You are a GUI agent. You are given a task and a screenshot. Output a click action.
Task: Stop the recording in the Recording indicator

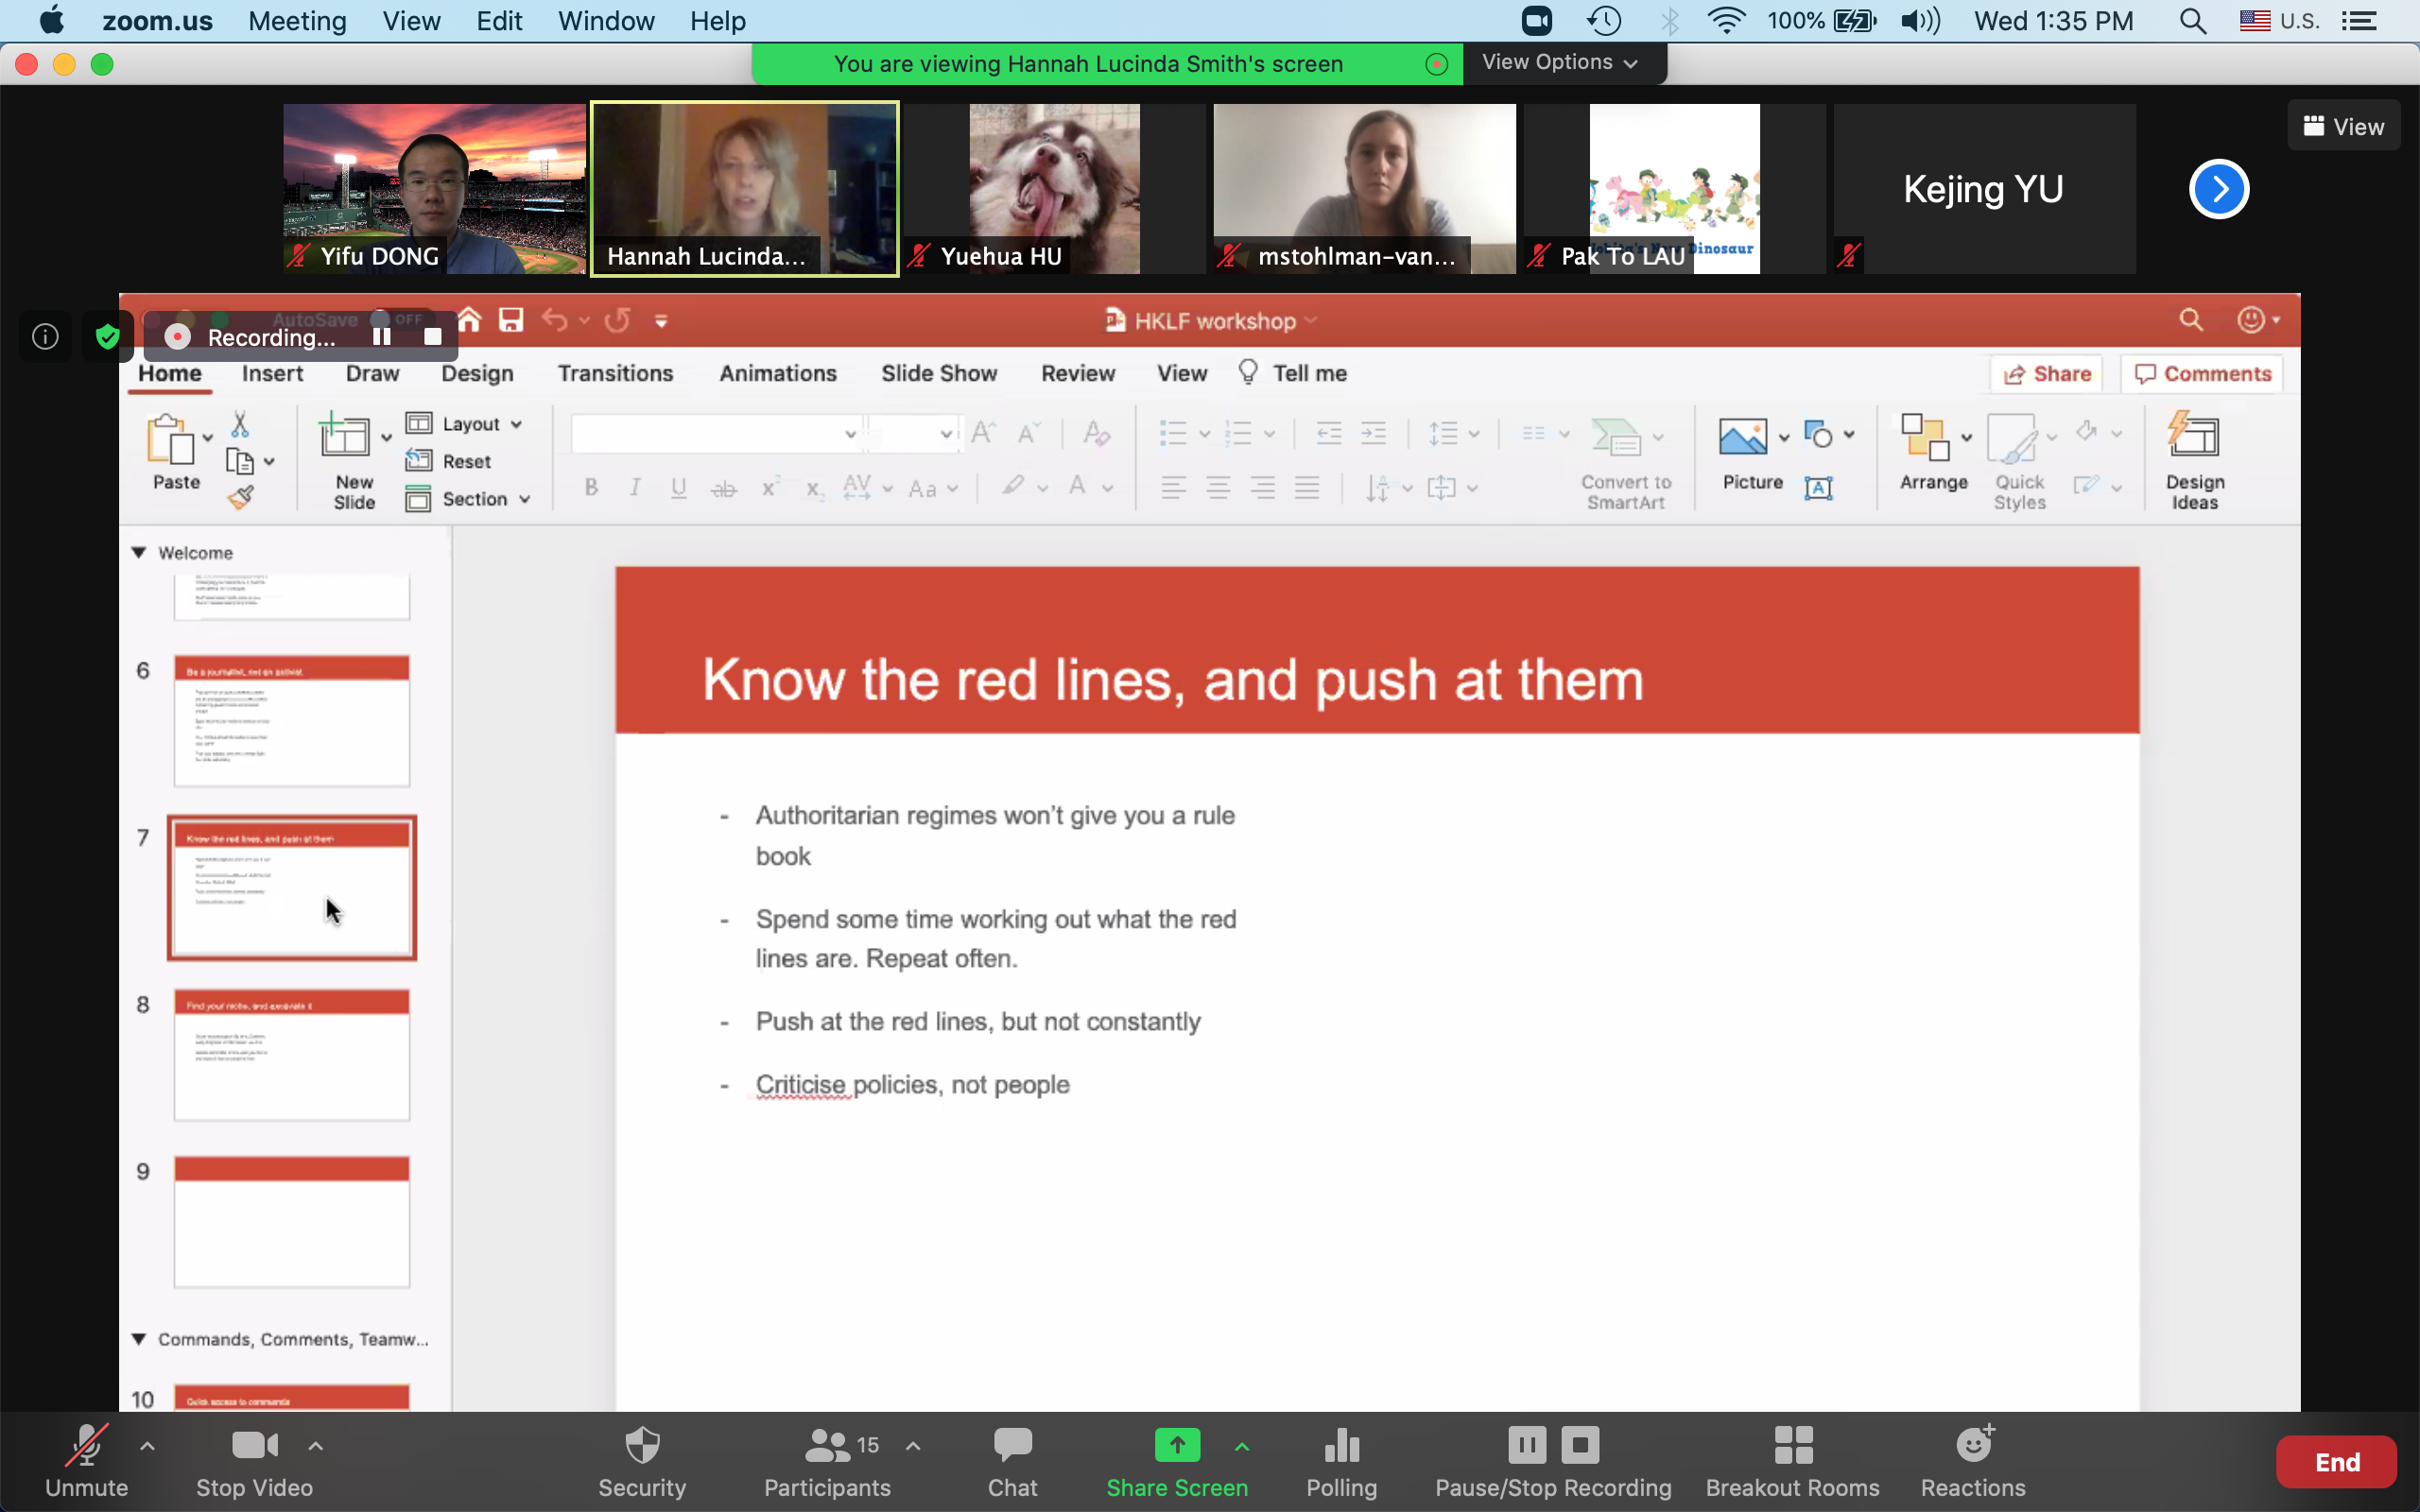coord(432,337)
